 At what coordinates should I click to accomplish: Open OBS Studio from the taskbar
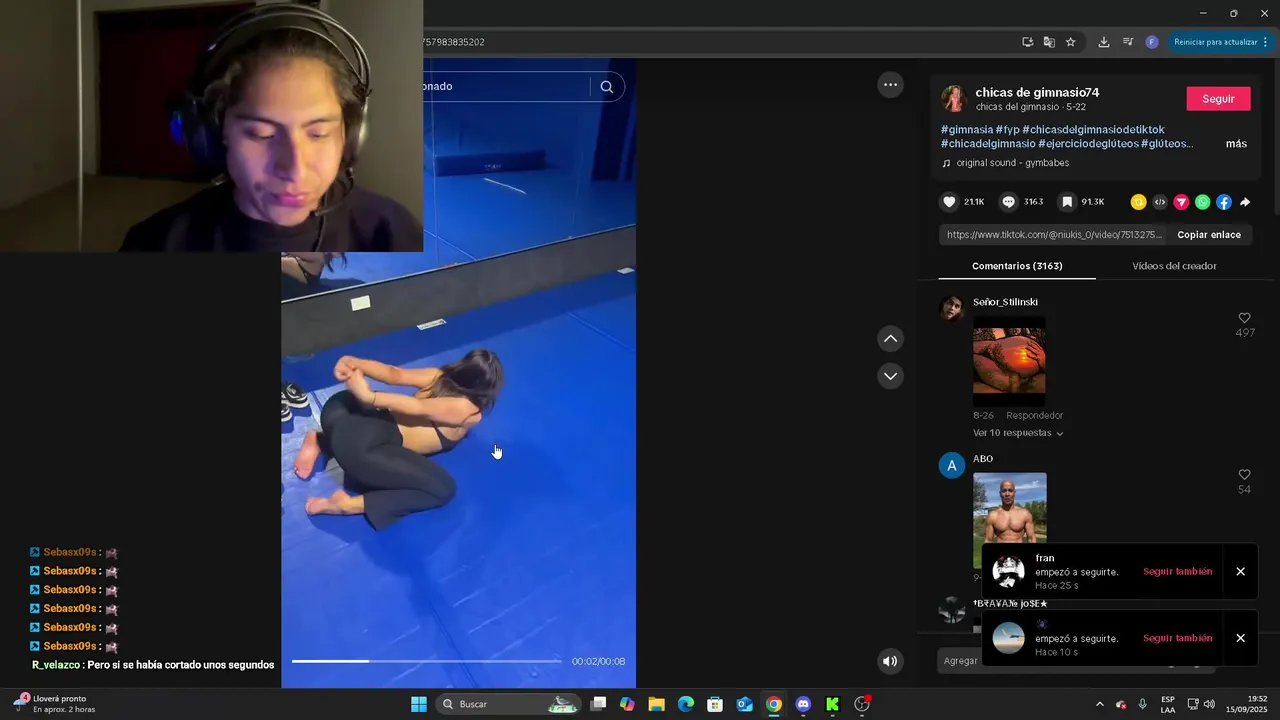(x=862, y=704)
